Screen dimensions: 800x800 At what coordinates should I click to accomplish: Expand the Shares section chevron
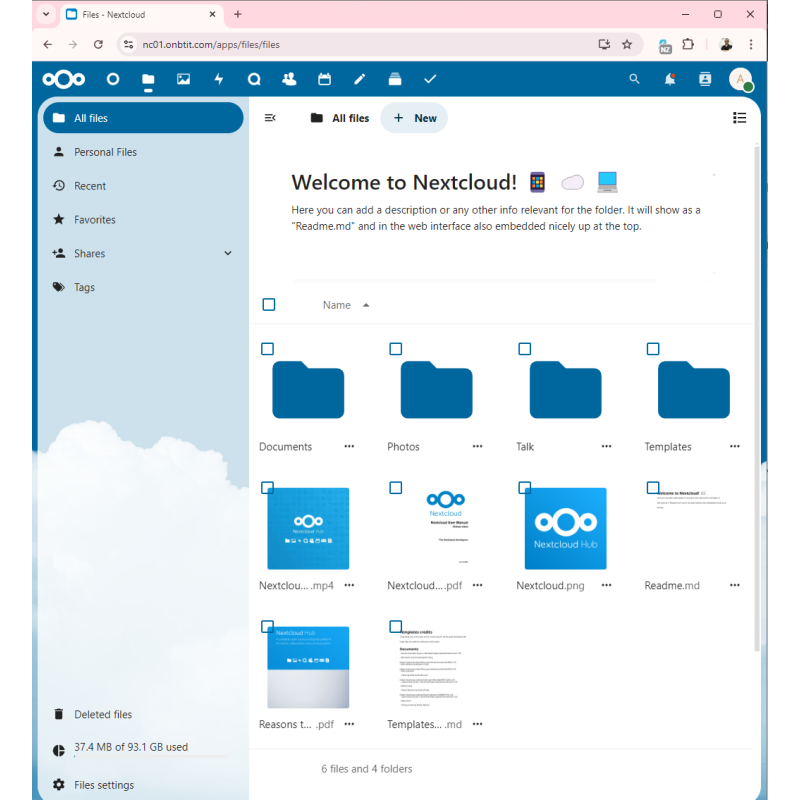(228, 253)
